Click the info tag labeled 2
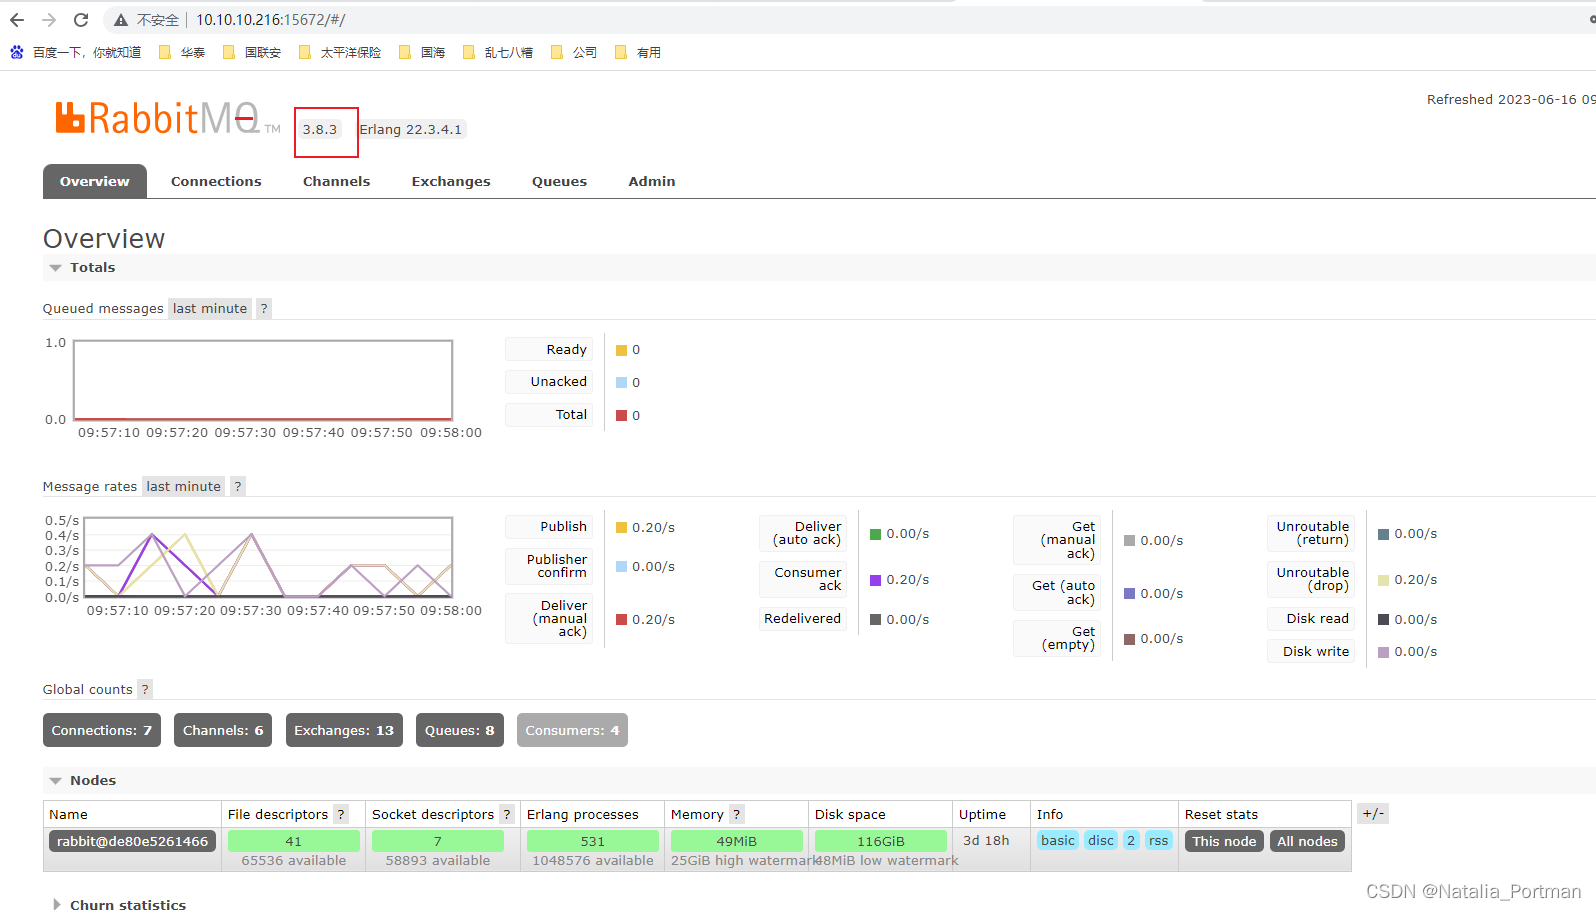Viewport: 1596px width, 910px height. pos(1131,840)
